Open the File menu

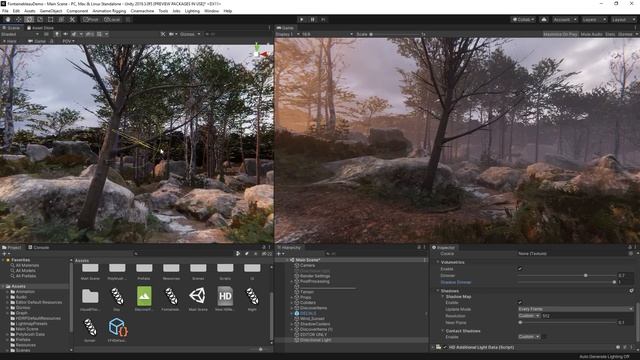click(5, 11)
